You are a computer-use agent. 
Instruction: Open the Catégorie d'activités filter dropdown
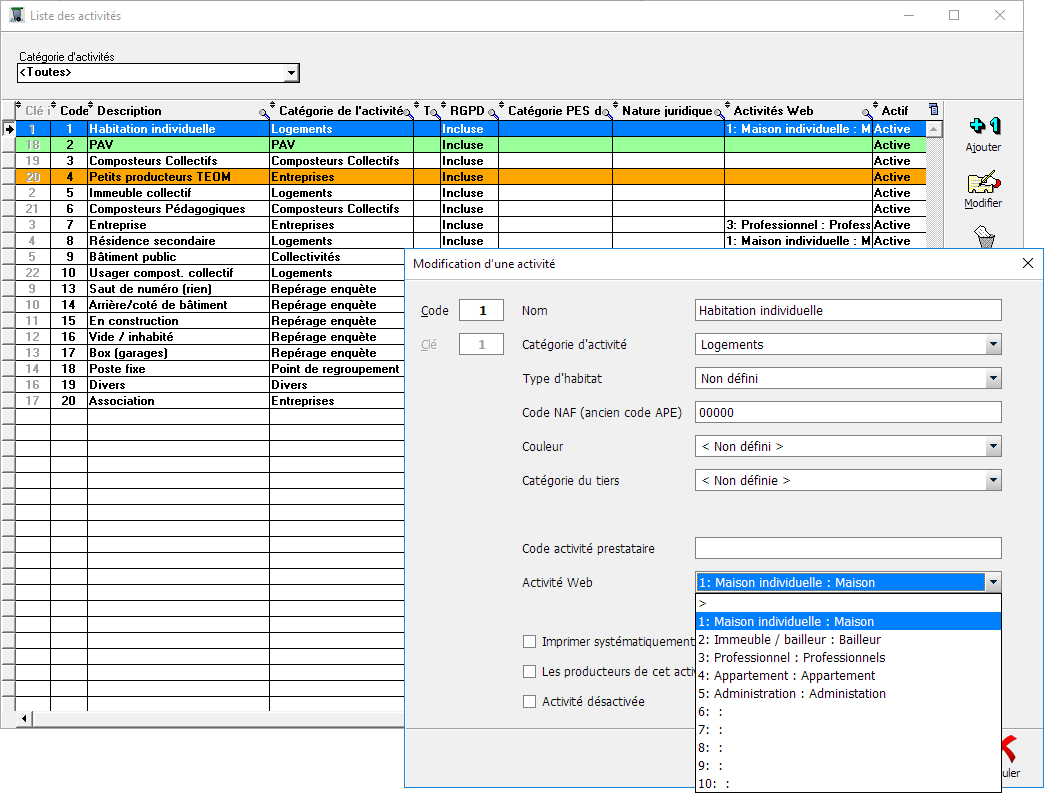click(292, 73)
